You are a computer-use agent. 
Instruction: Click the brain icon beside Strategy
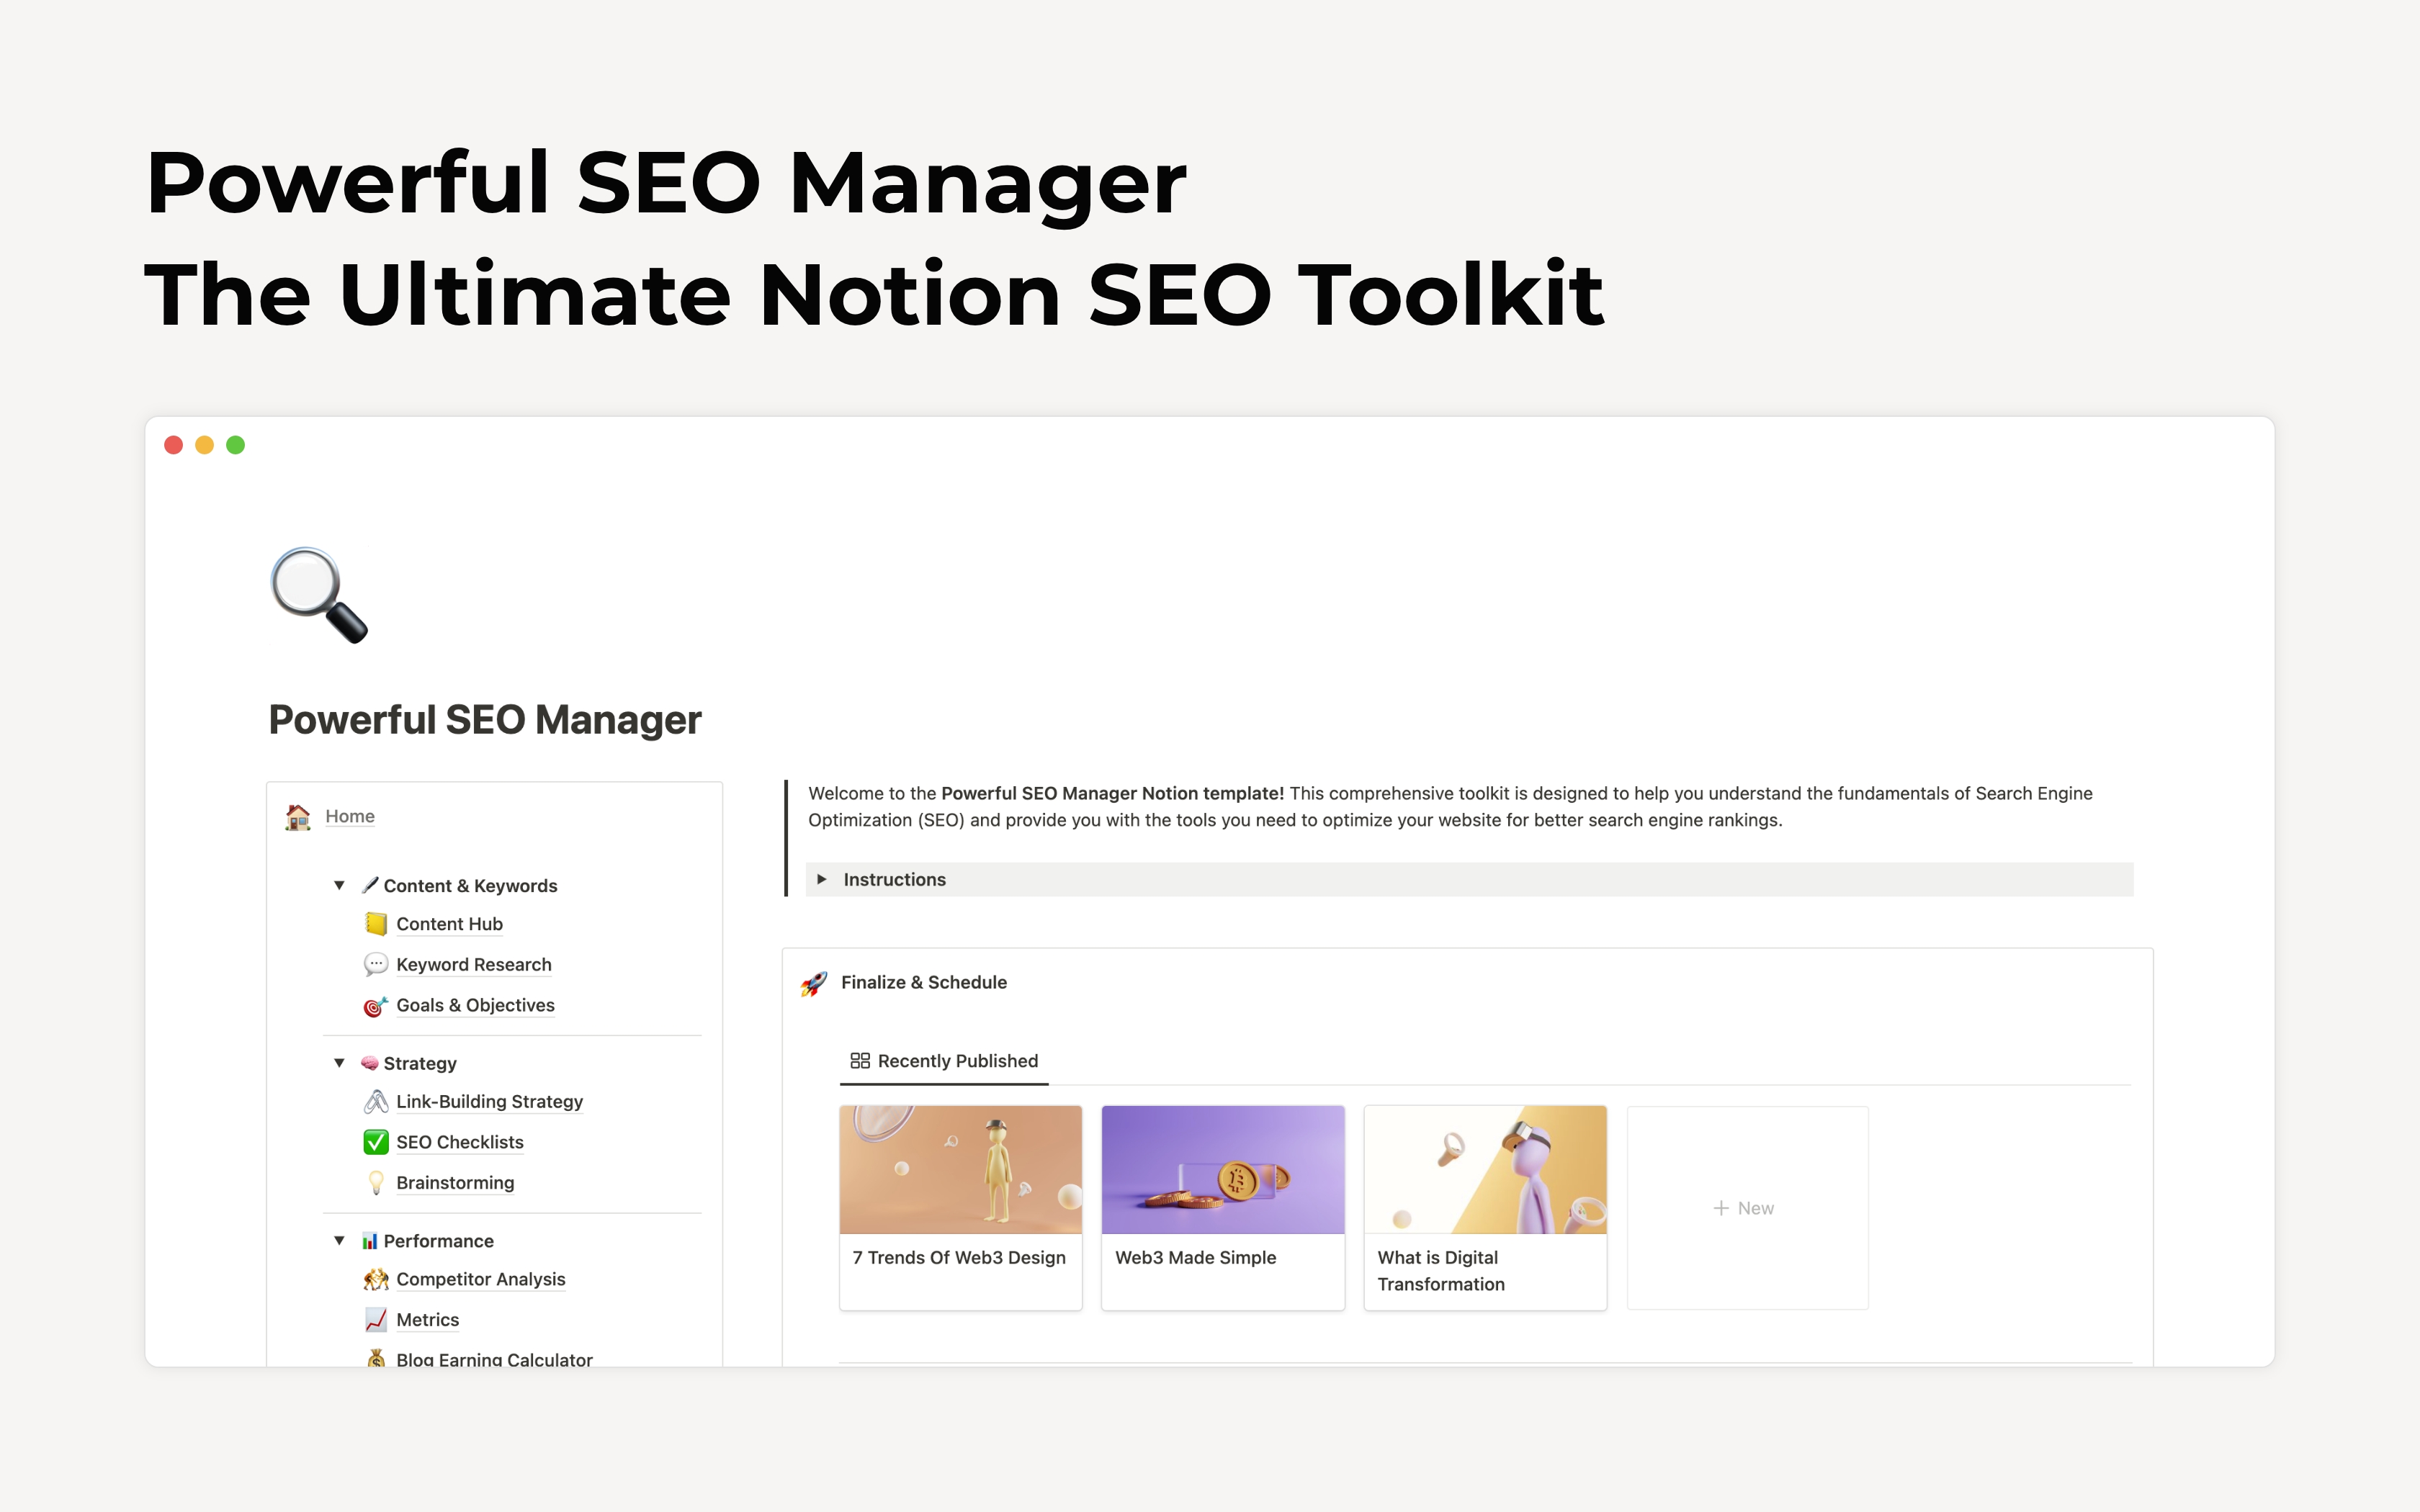point(370,1063)
